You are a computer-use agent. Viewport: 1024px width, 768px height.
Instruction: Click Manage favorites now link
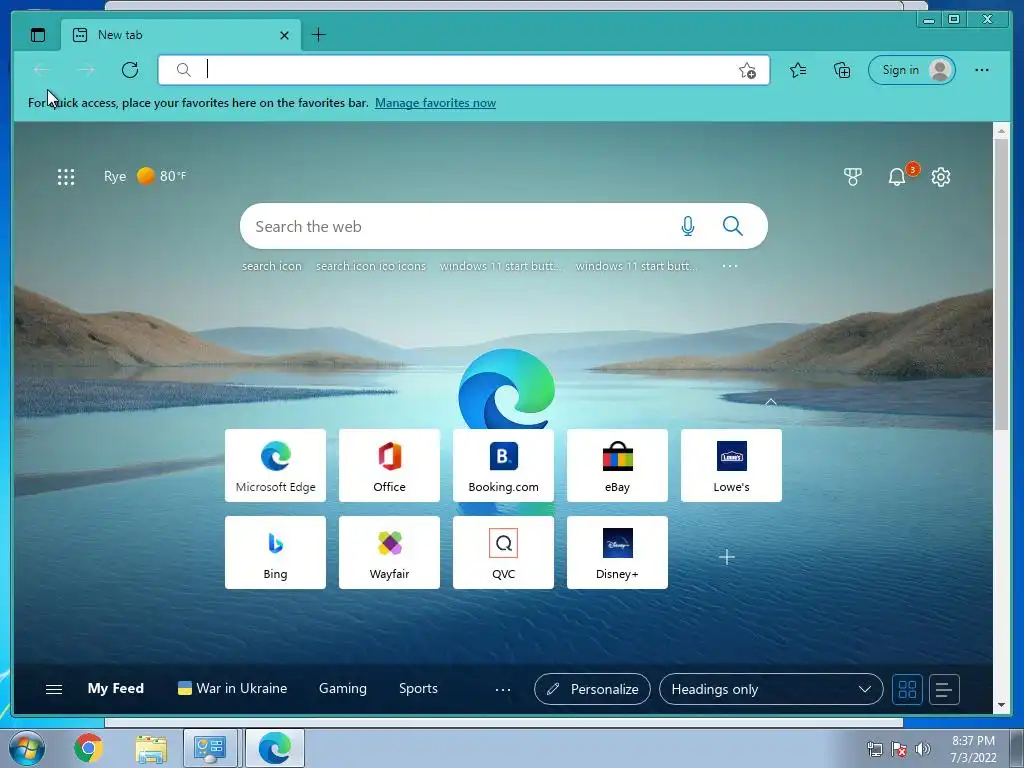tap(436, 103)
